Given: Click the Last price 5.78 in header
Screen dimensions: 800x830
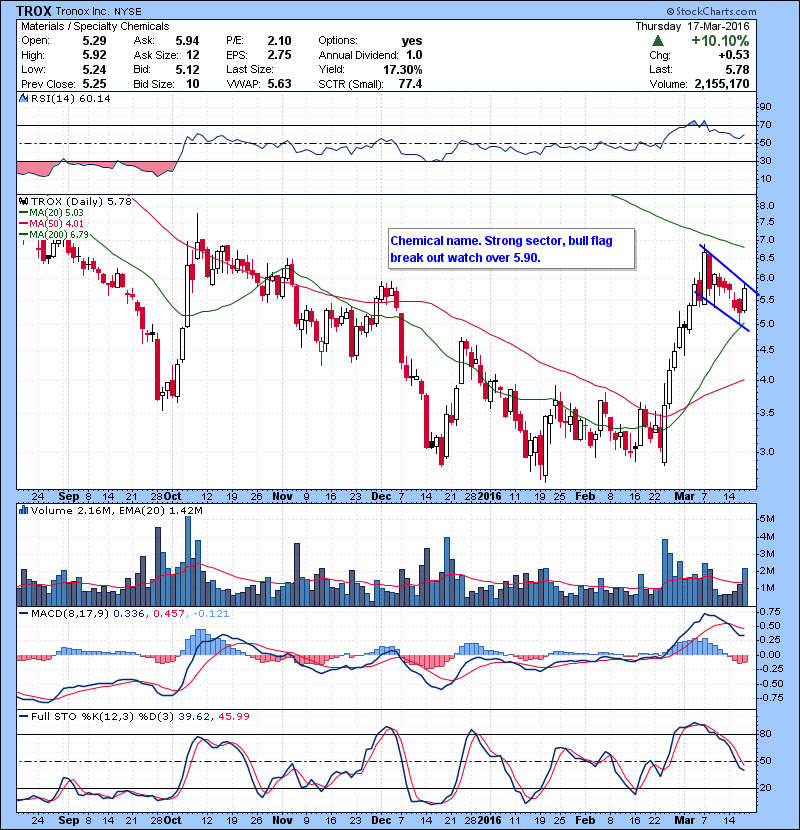Looking at the screenshot, I should click(x=737, y=69).
